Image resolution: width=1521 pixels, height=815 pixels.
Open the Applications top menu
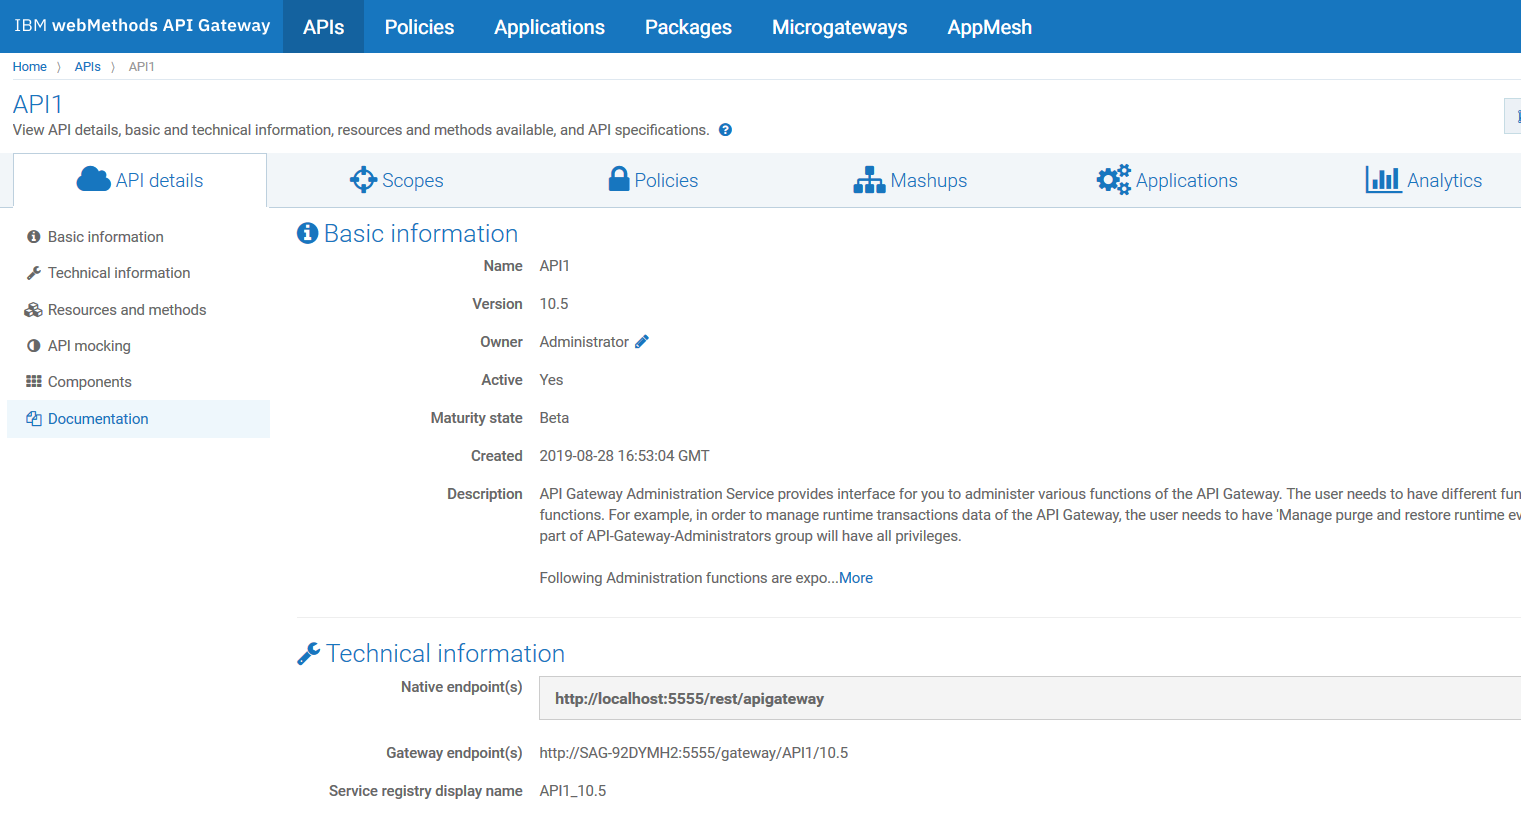coord(549,27)
